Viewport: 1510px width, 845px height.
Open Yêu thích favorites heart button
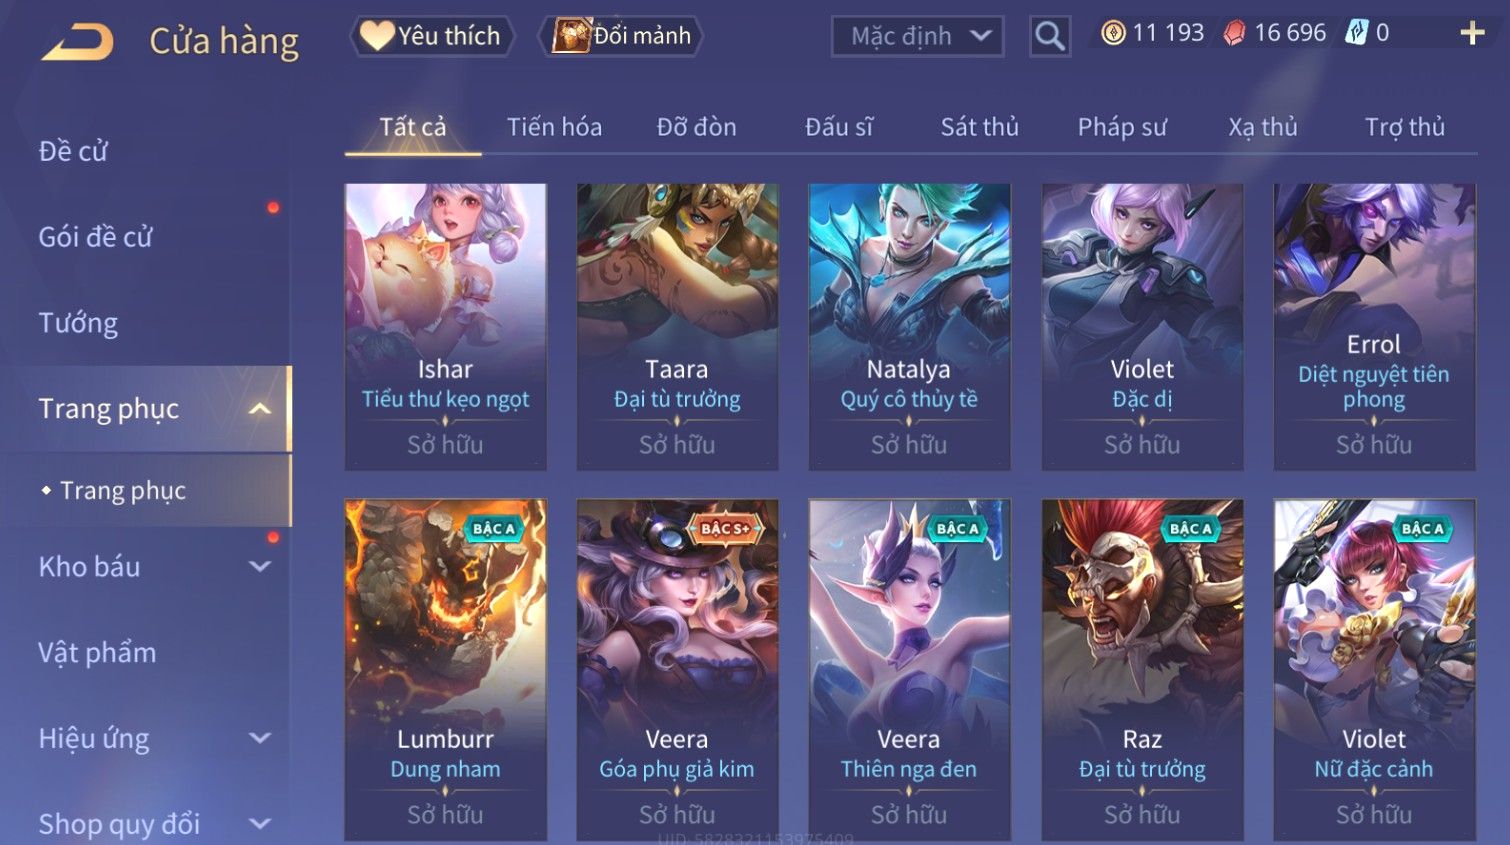[432, 36]
